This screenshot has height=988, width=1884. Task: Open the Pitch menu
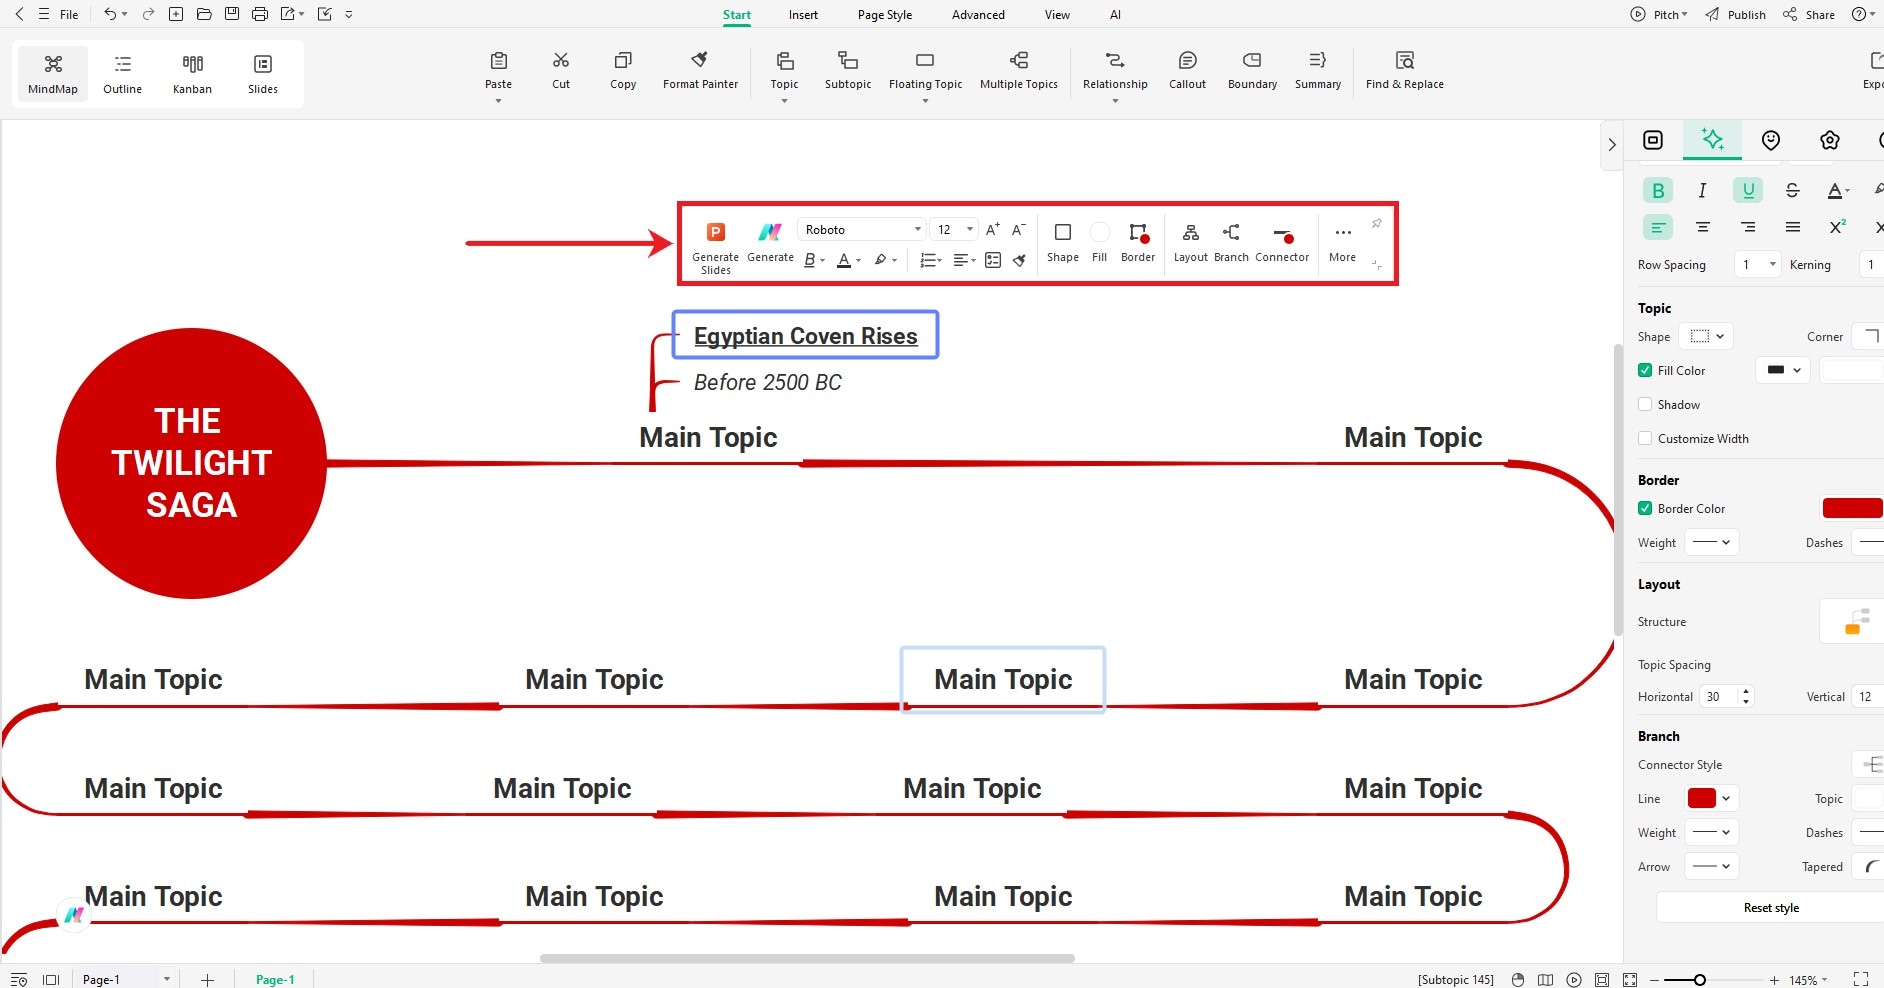[x=1659, y=14]
